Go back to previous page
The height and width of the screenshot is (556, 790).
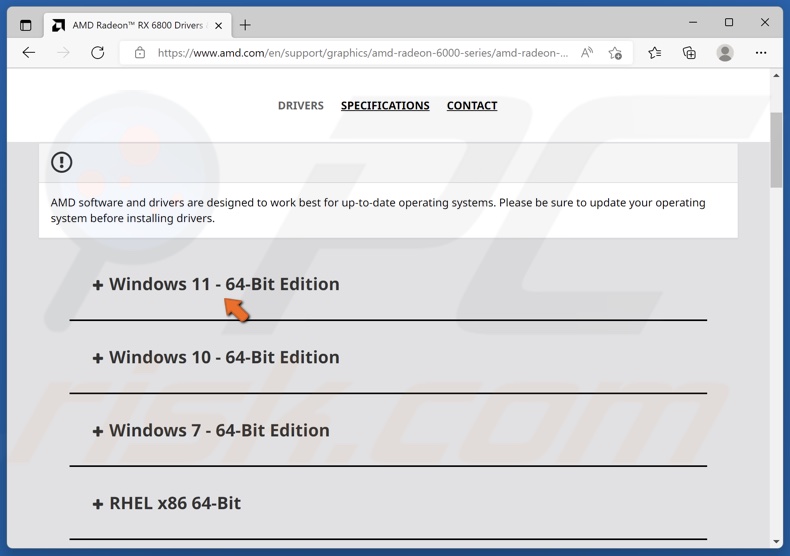tap(29, 52)
